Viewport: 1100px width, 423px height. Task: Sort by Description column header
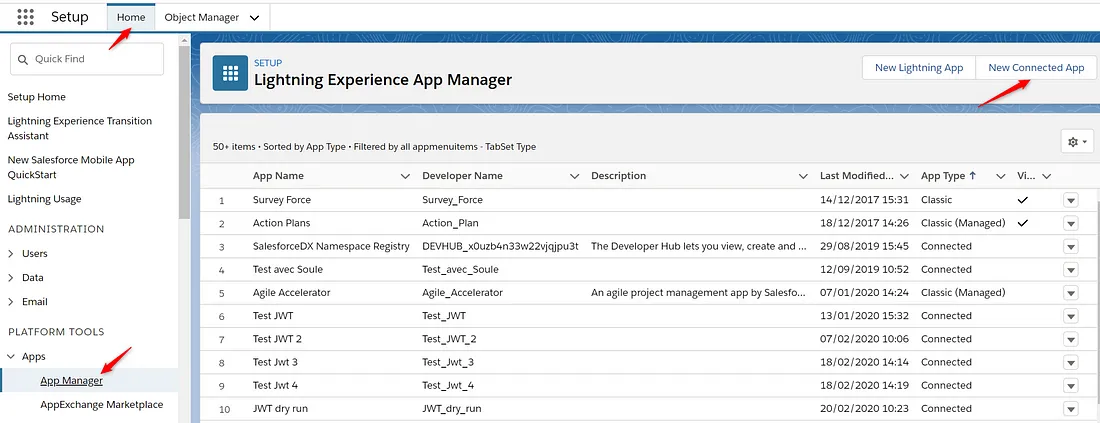pos(619,176)
